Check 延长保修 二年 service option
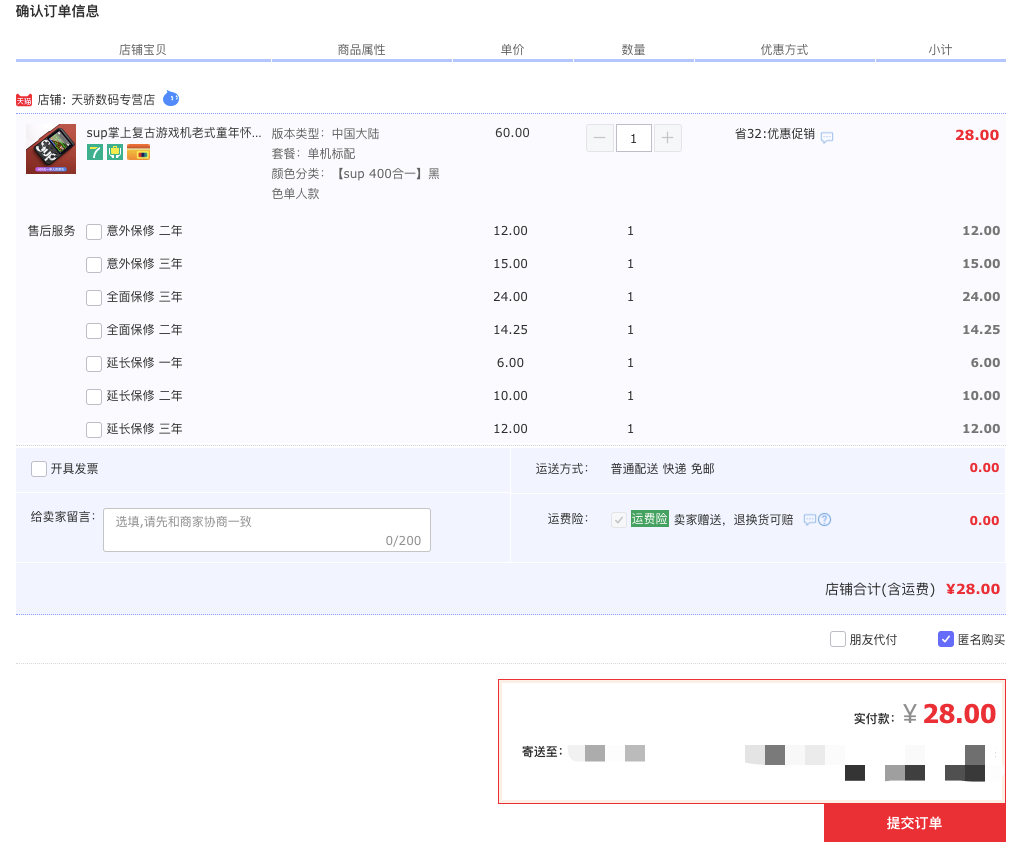1011x849 pixels. [x=94, y=396]
